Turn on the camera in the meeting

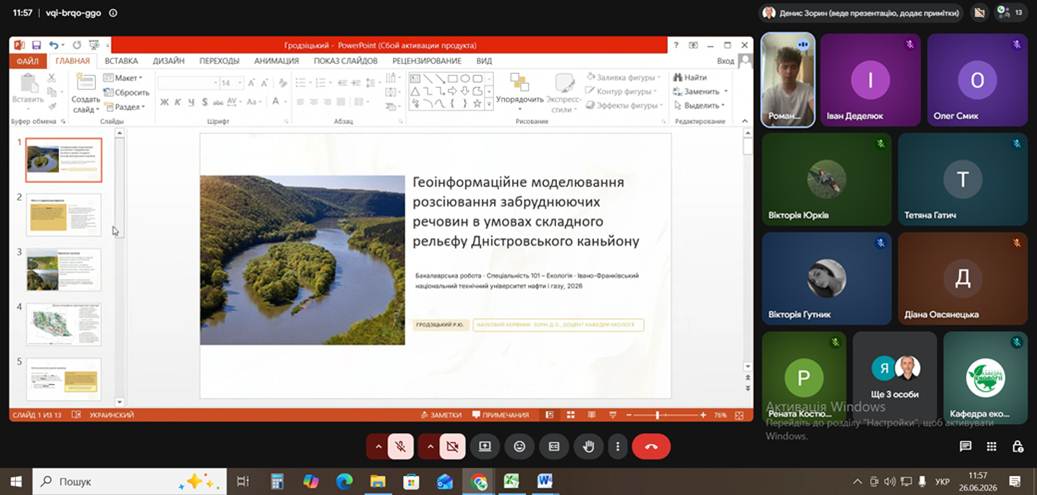(x=452, y=447)
